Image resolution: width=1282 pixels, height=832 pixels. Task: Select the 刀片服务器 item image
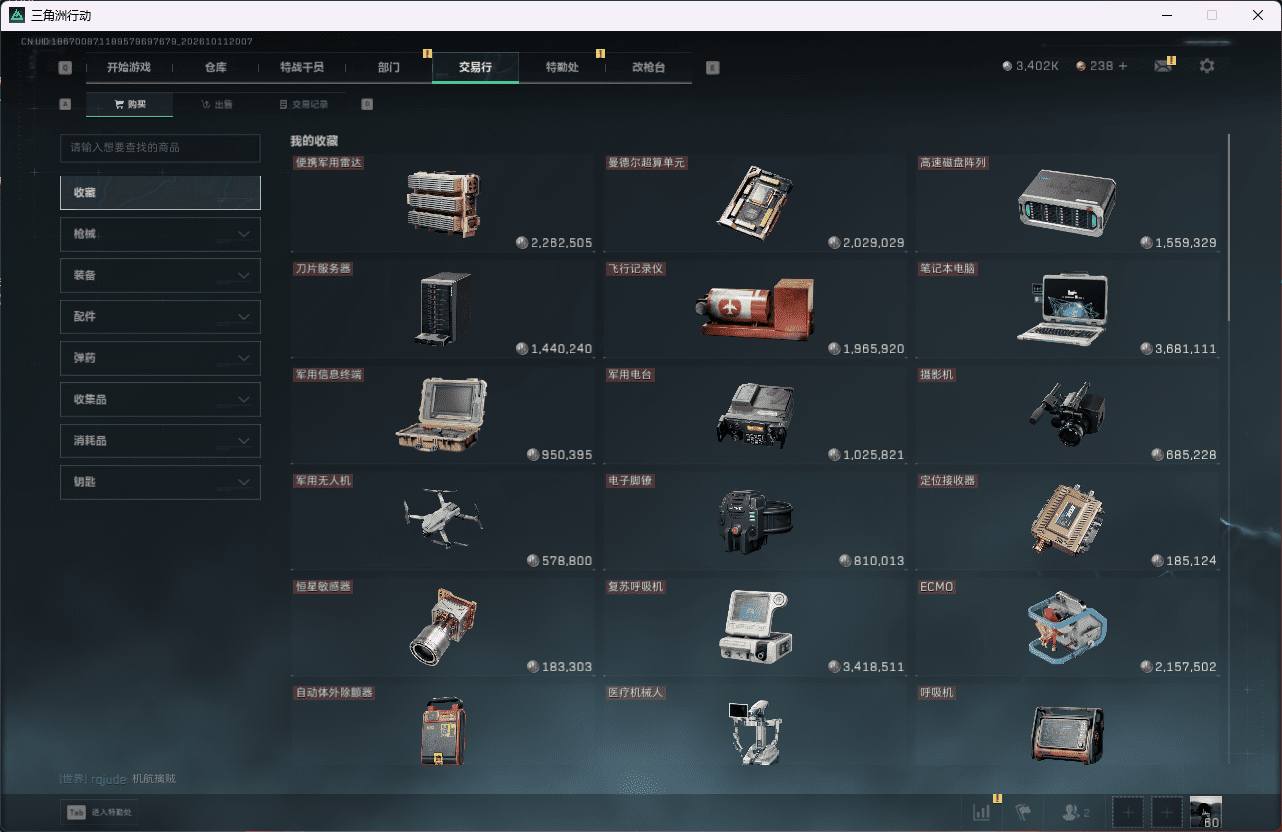[441, 309]
